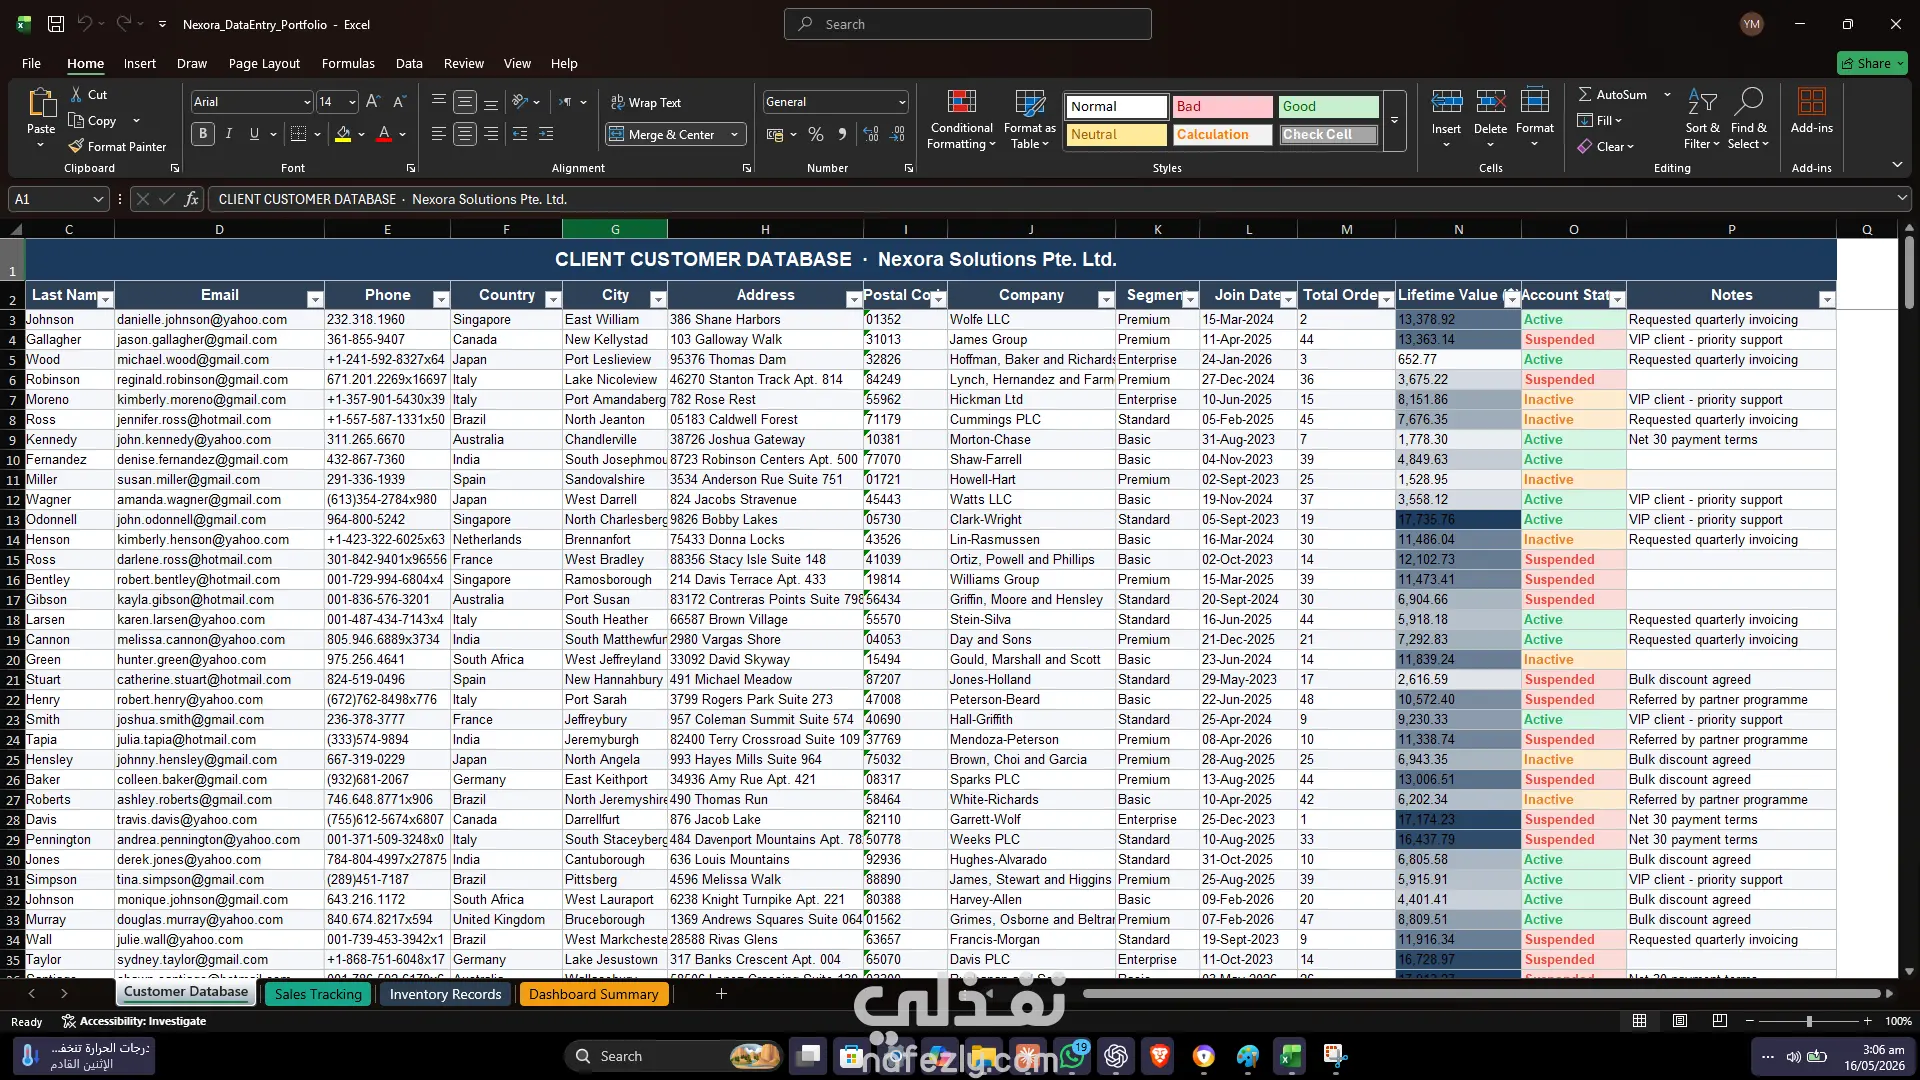This screenshot has height=1080, width=1920.
Task: Click the Paste clipboard icon
Action: click(x=41, y=103)
